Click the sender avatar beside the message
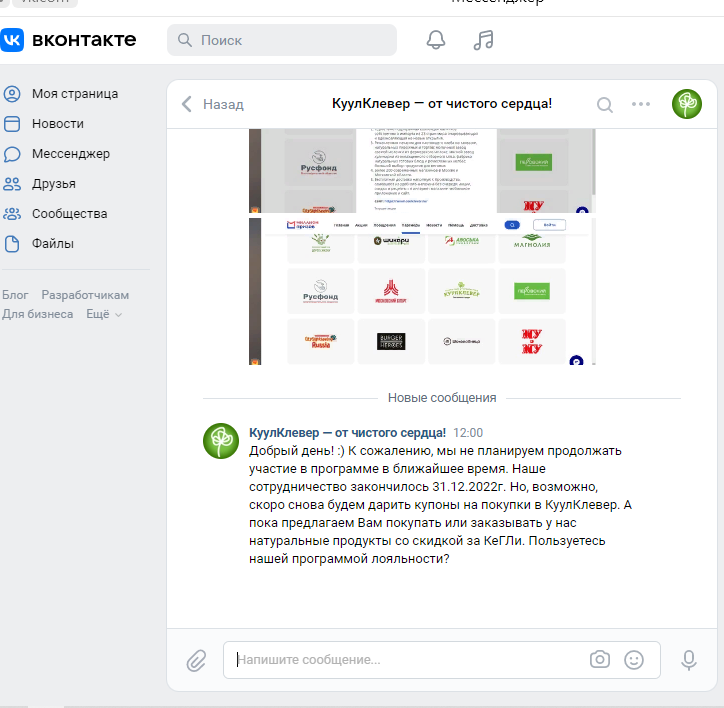 221,441
